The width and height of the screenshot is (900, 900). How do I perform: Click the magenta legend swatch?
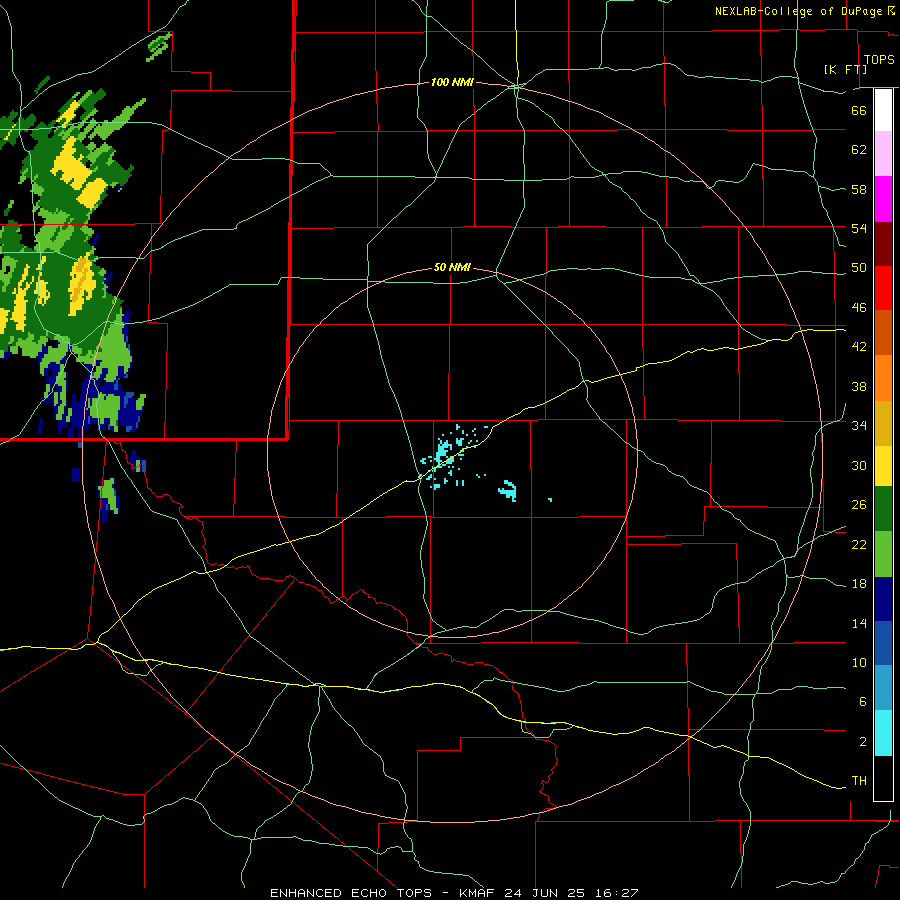click(883, 199)
